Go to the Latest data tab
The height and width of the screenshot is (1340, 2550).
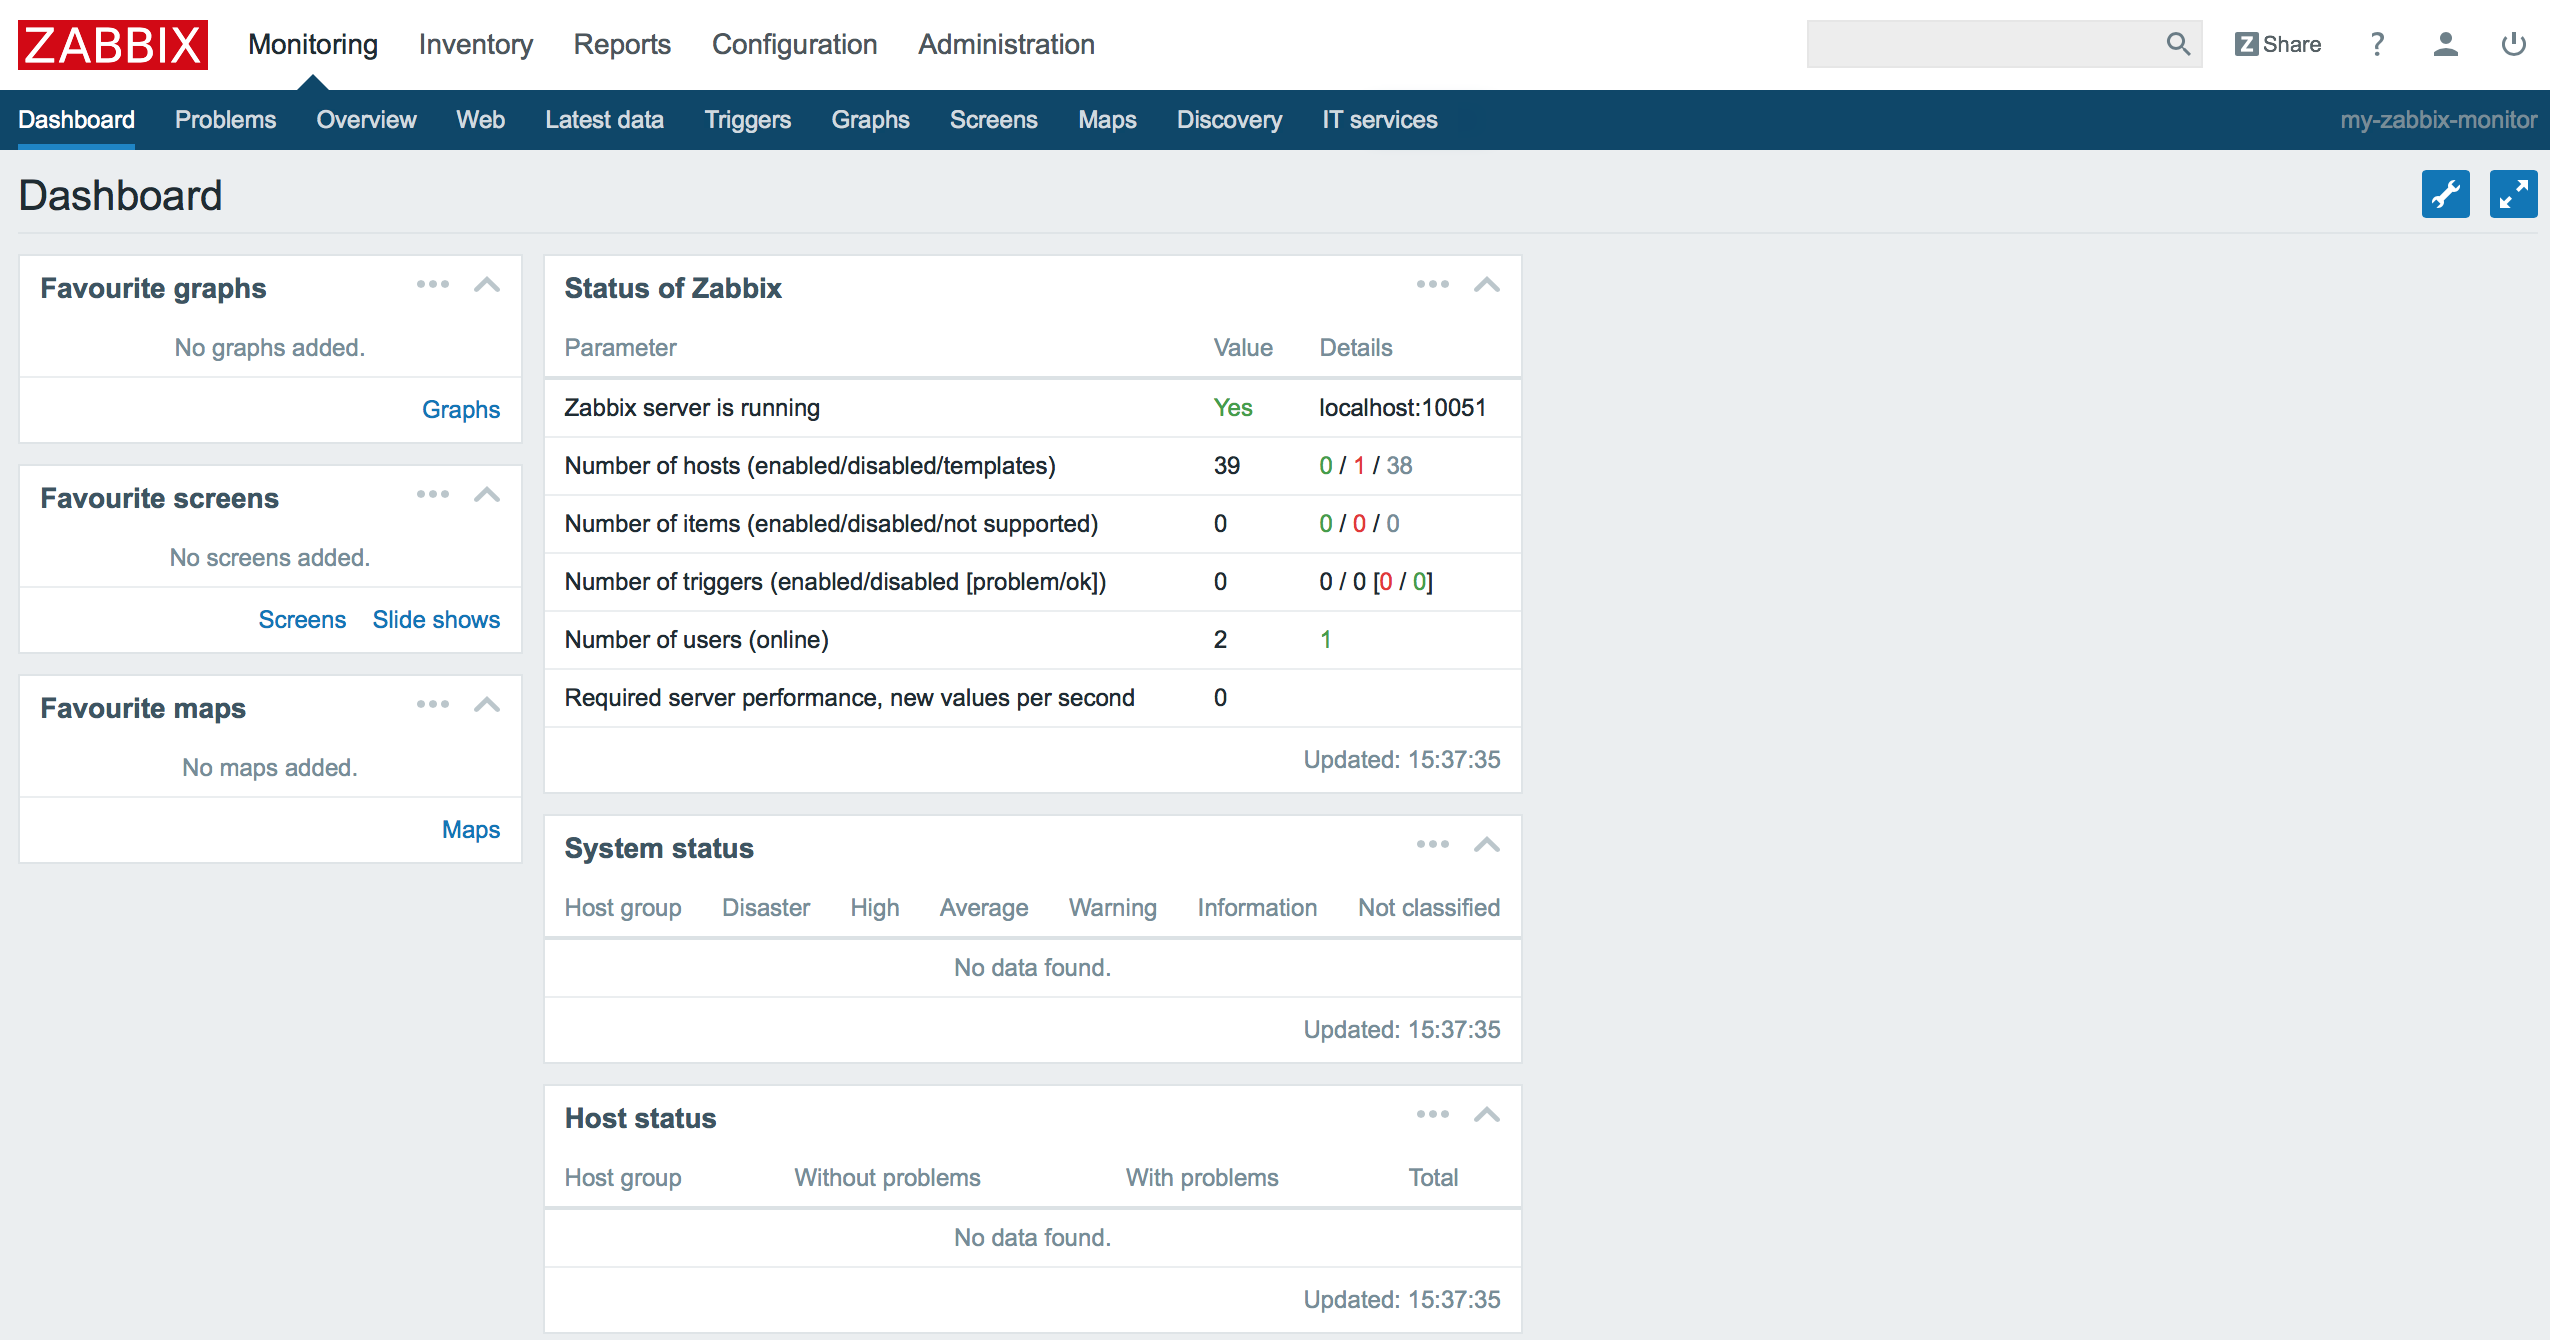[604, 120]
